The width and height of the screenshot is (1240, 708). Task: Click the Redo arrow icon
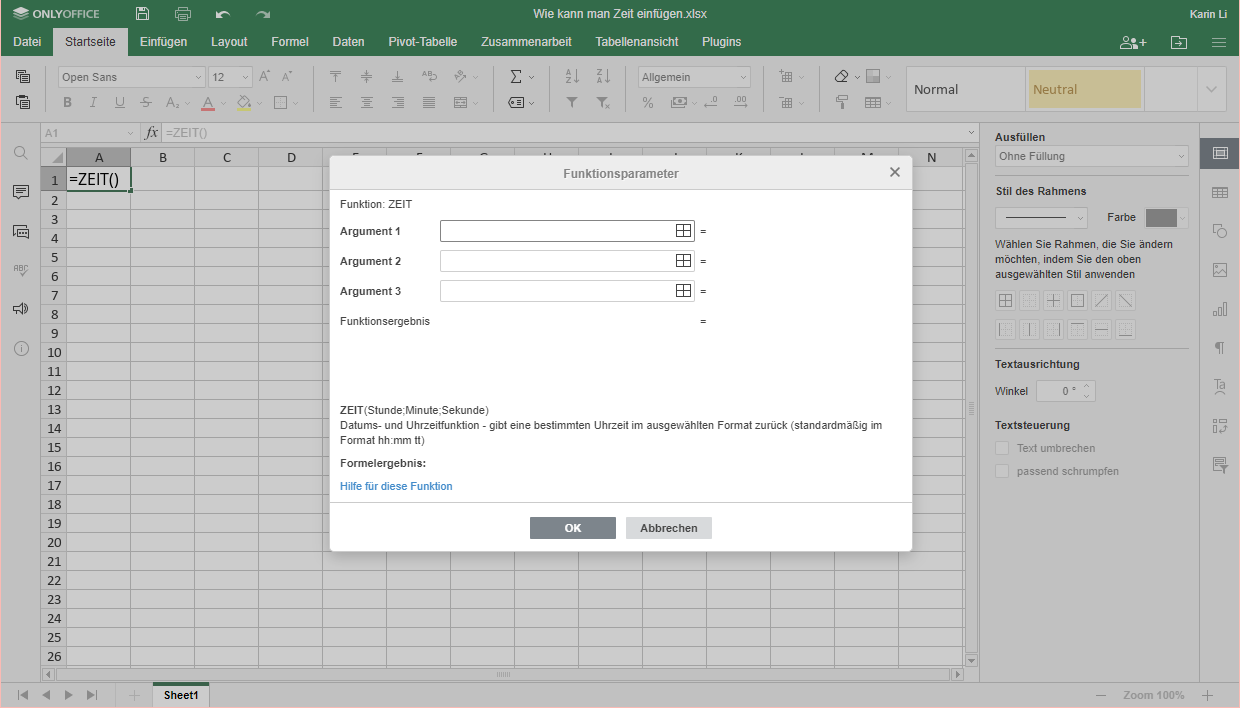(263, 14)
